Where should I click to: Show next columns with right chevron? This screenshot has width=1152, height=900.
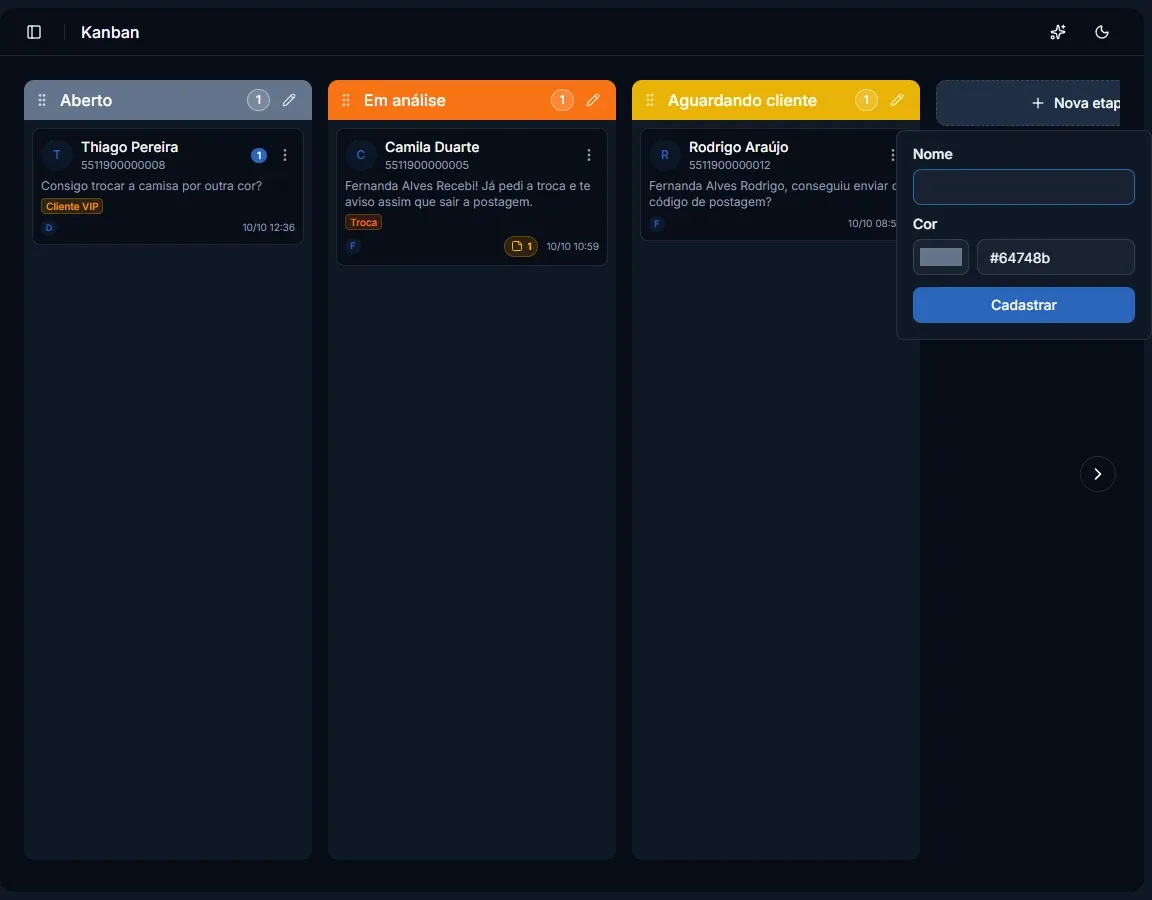coord(1098,474)
